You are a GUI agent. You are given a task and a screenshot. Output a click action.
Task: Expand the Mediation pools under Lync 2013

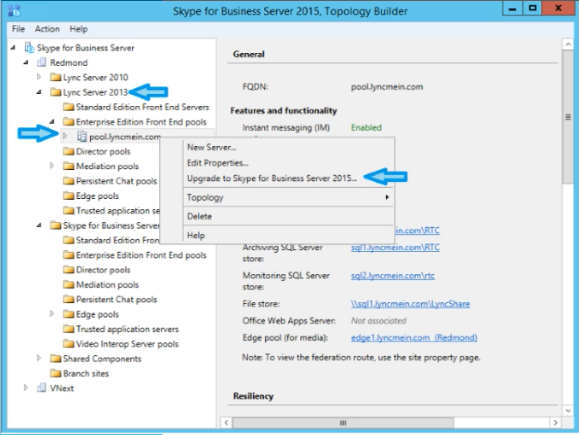[52, 166]
